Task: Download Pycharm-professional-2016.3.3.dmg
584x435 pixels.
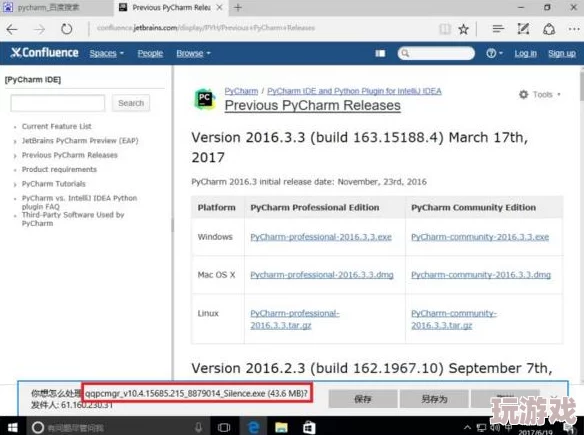Action: [x=322, y=275]
